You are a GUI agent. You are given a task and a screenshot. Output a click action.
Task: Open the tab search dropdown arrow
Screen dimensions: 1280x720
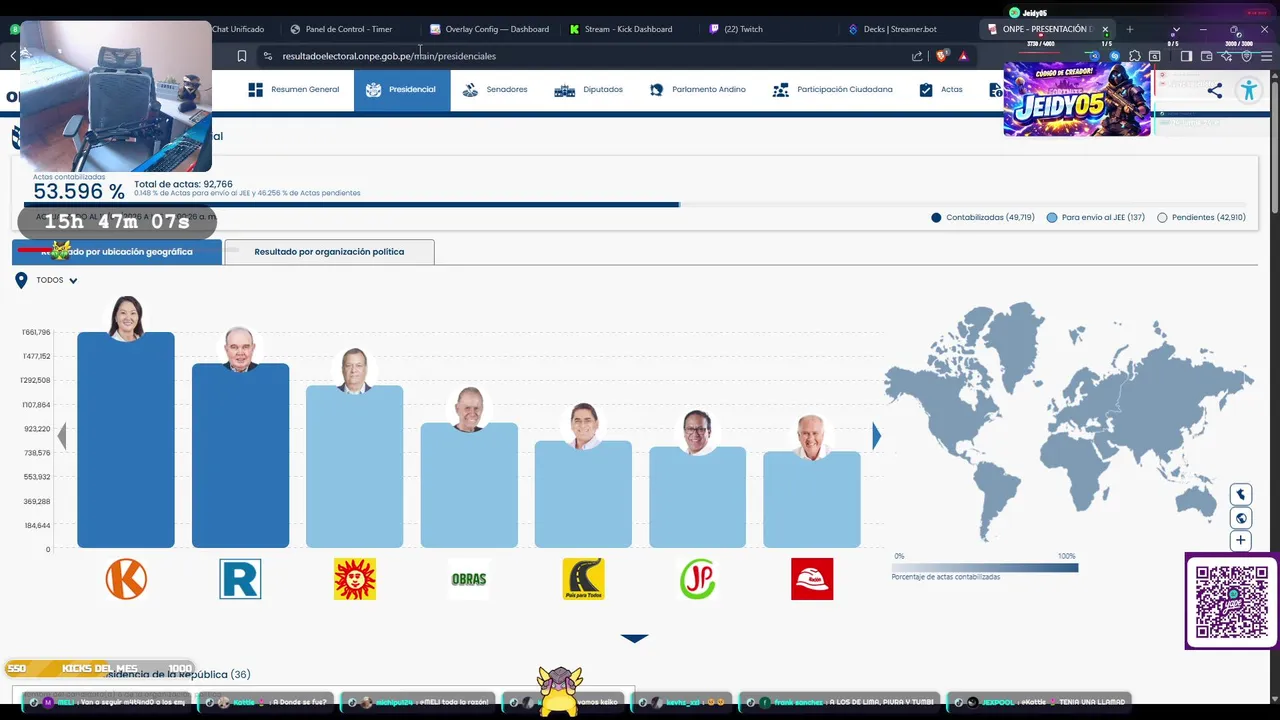coord(1175,29)
